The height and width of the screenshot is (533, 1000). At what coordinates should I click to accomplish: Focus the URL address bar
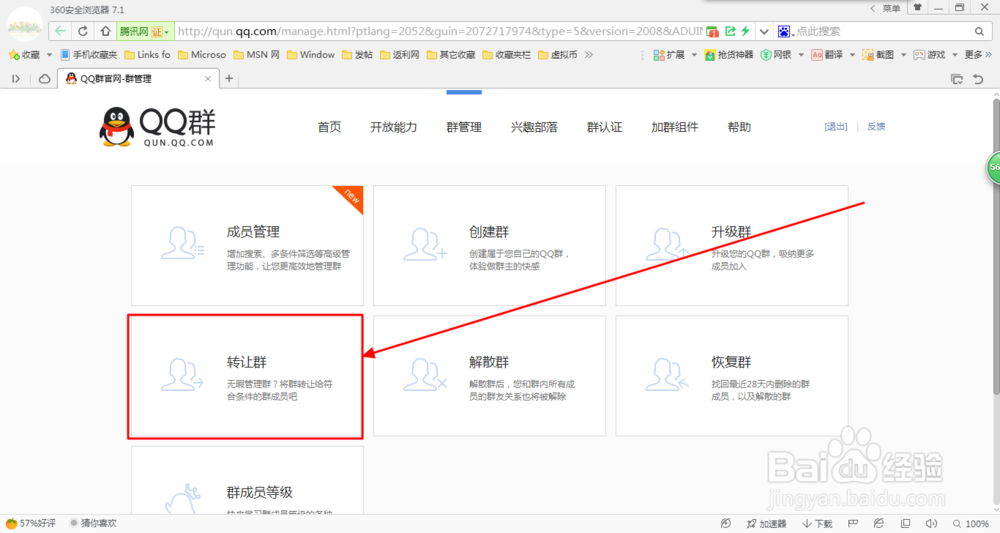(439, 31)
